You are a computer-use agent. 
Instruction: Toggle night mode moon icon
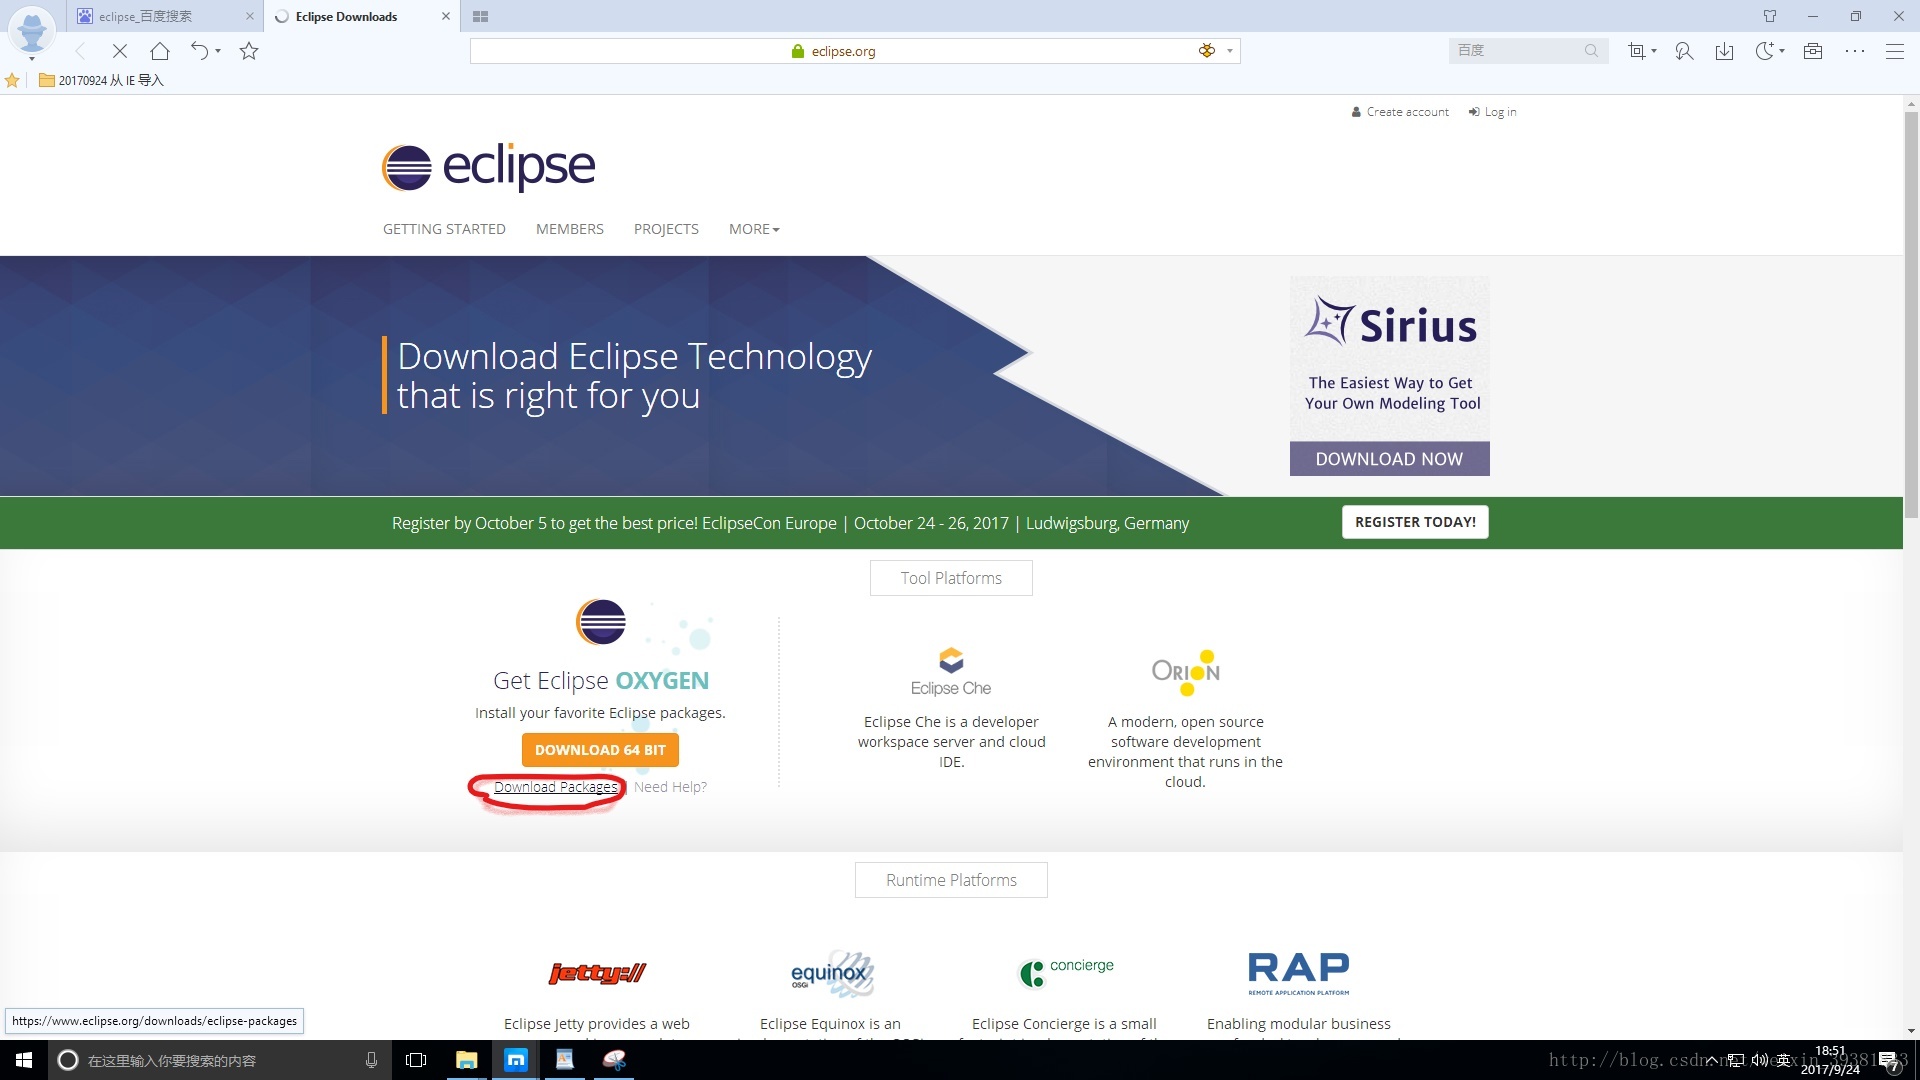click(1765, 51)
